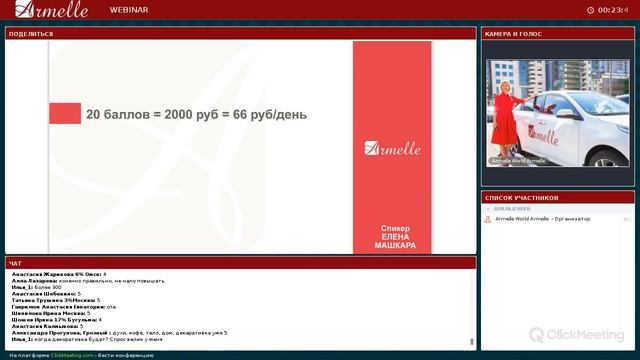Click the Armelle logo on the red slide banner

point(392,149)
